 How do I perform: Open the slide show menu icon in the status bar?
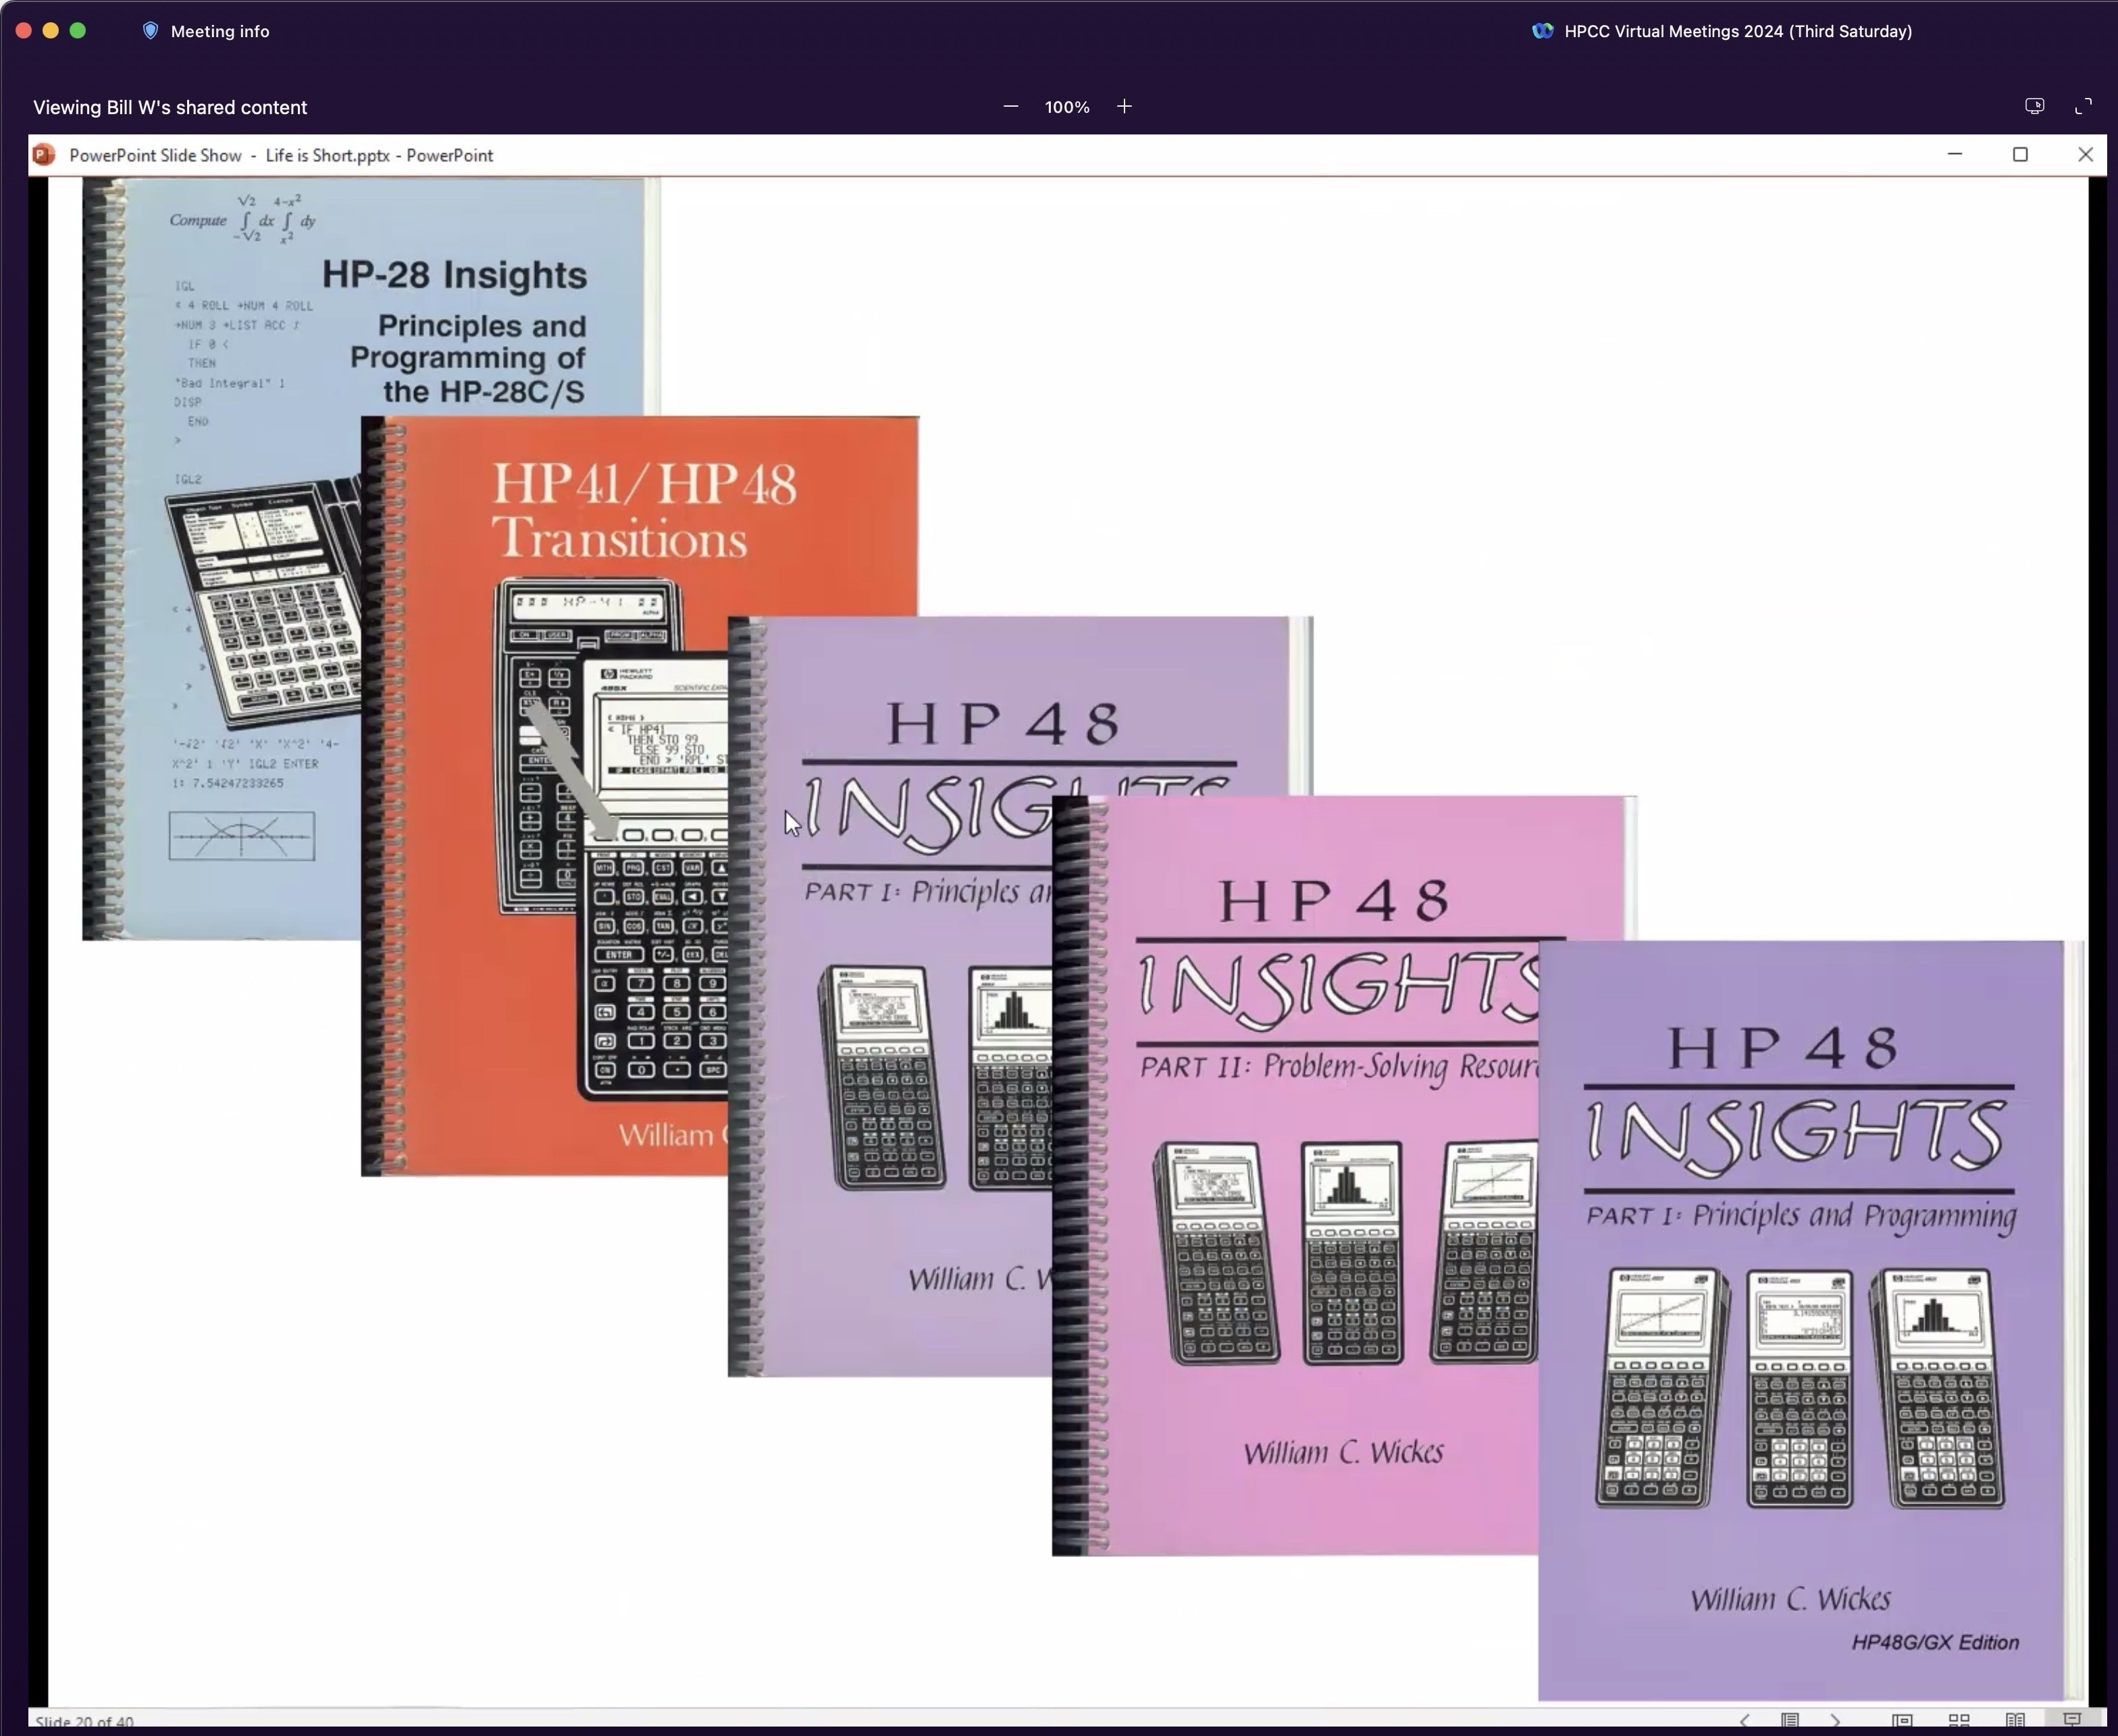pos(1790,1721)
